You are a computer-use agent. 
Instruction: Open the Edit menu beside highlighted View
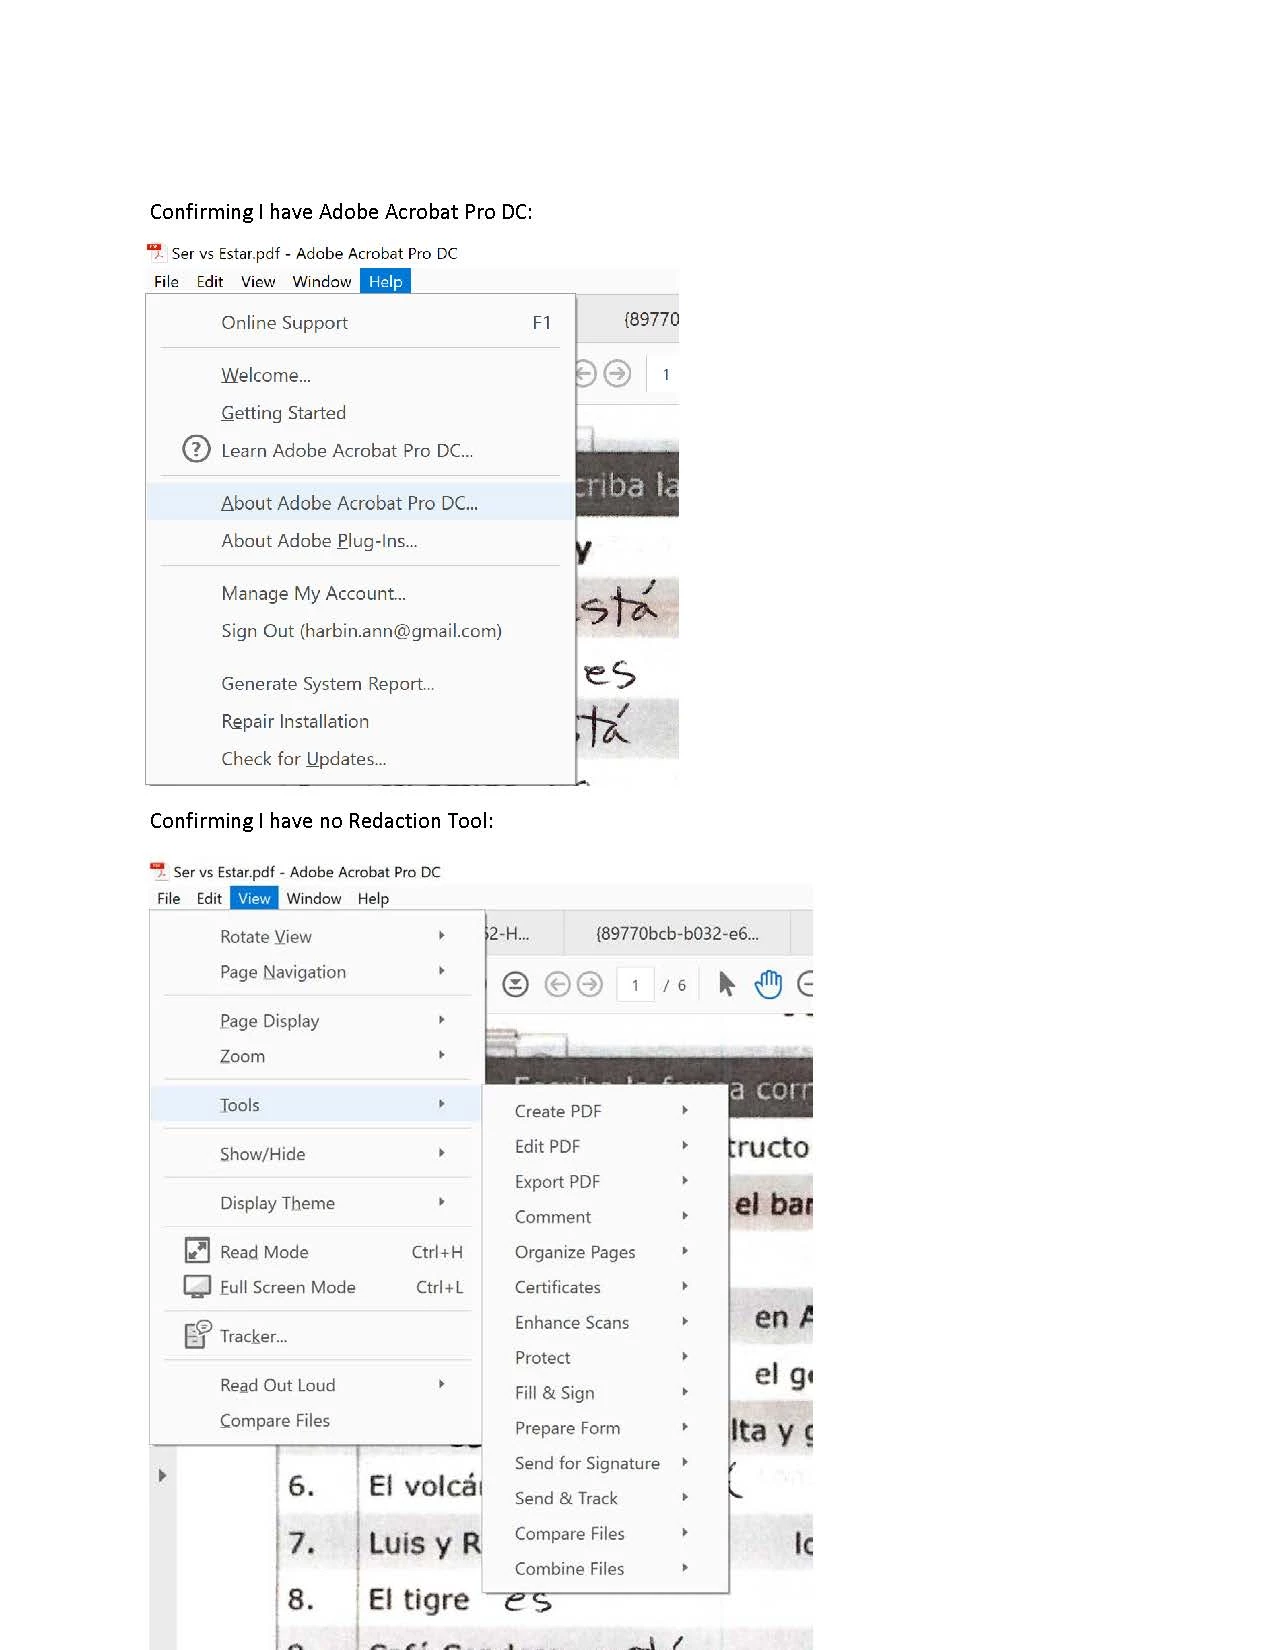point(209,898)
